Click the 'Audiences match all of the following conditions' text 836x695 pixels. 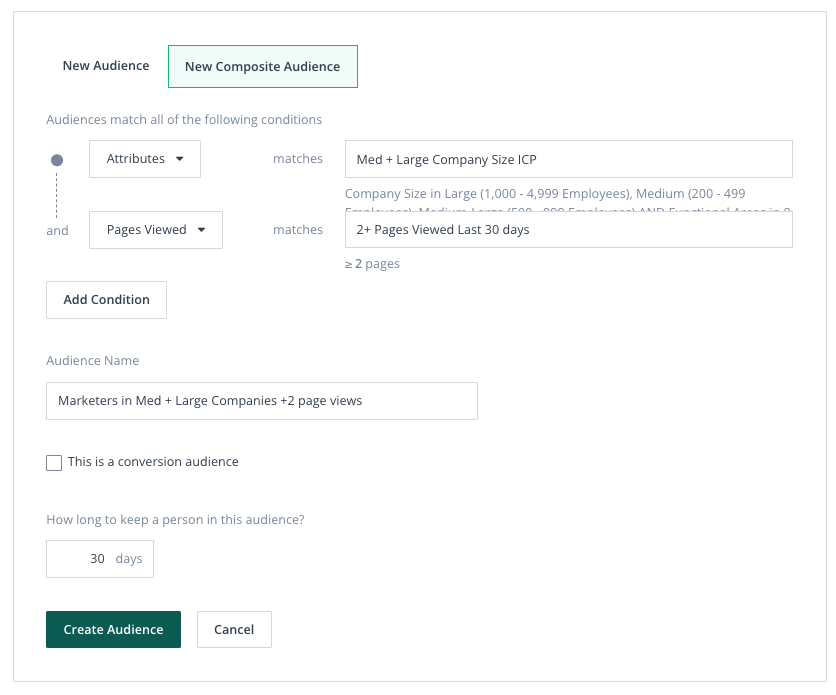point(184,119)
